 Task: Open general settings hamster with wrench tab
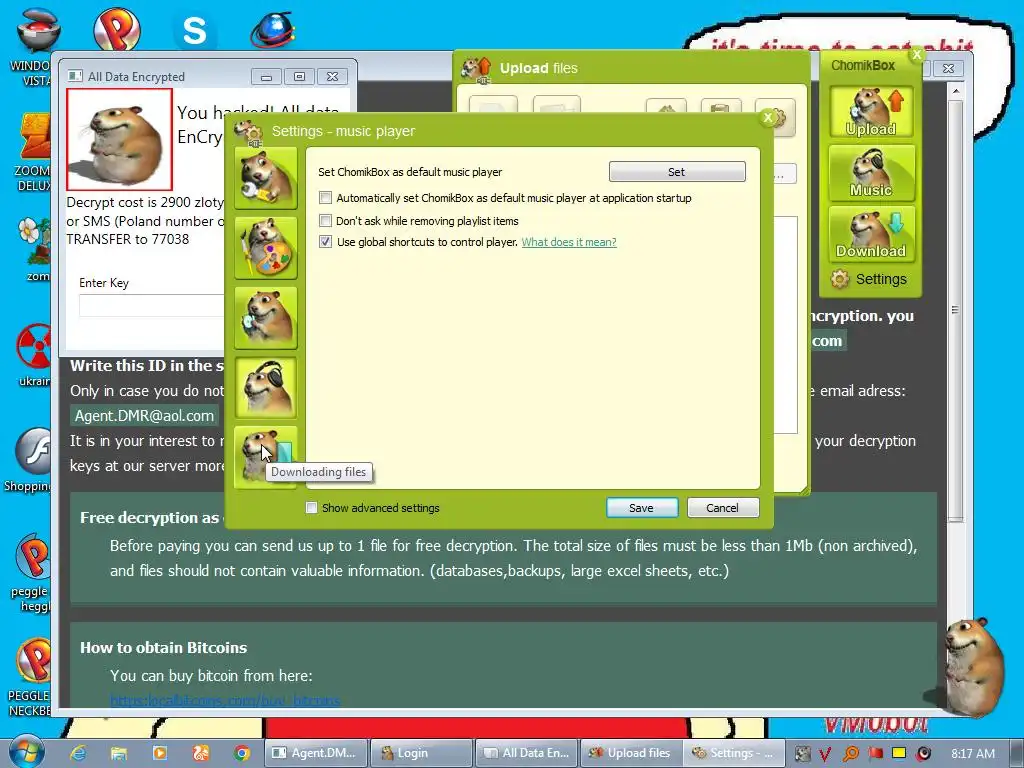click(x=266, y=178)
